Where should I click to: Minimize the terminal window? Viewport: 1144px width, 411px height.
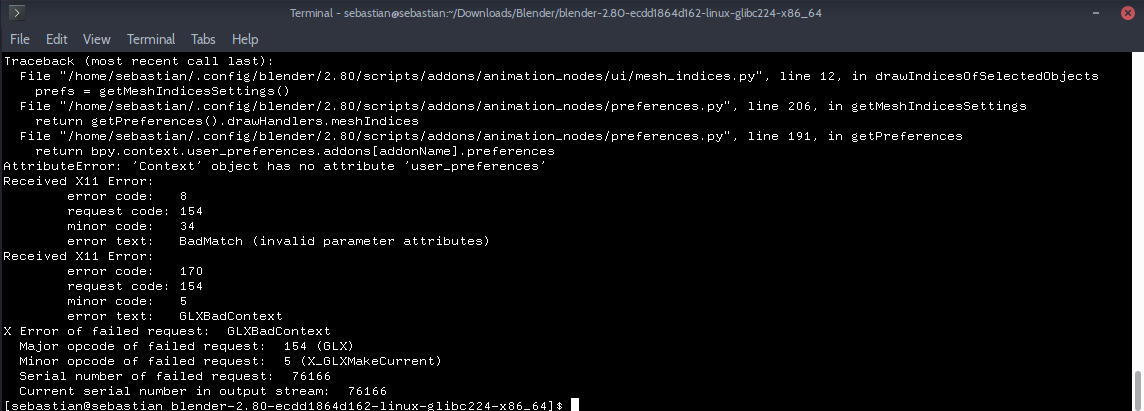click(1097, 13)
